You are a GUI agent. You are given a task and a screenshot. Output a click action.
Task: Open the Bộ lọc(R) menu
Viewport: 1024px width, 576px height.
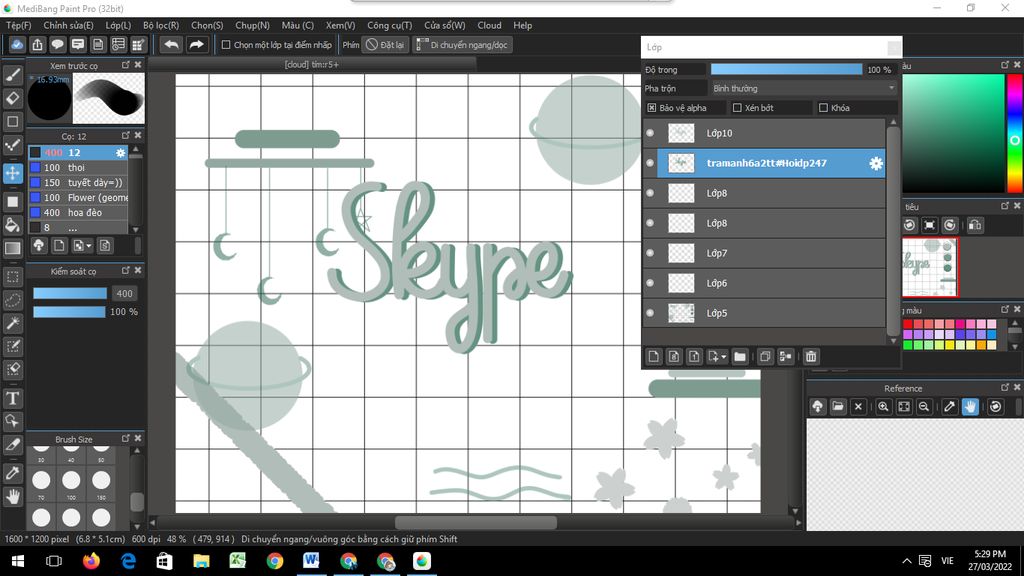(161, 25)
